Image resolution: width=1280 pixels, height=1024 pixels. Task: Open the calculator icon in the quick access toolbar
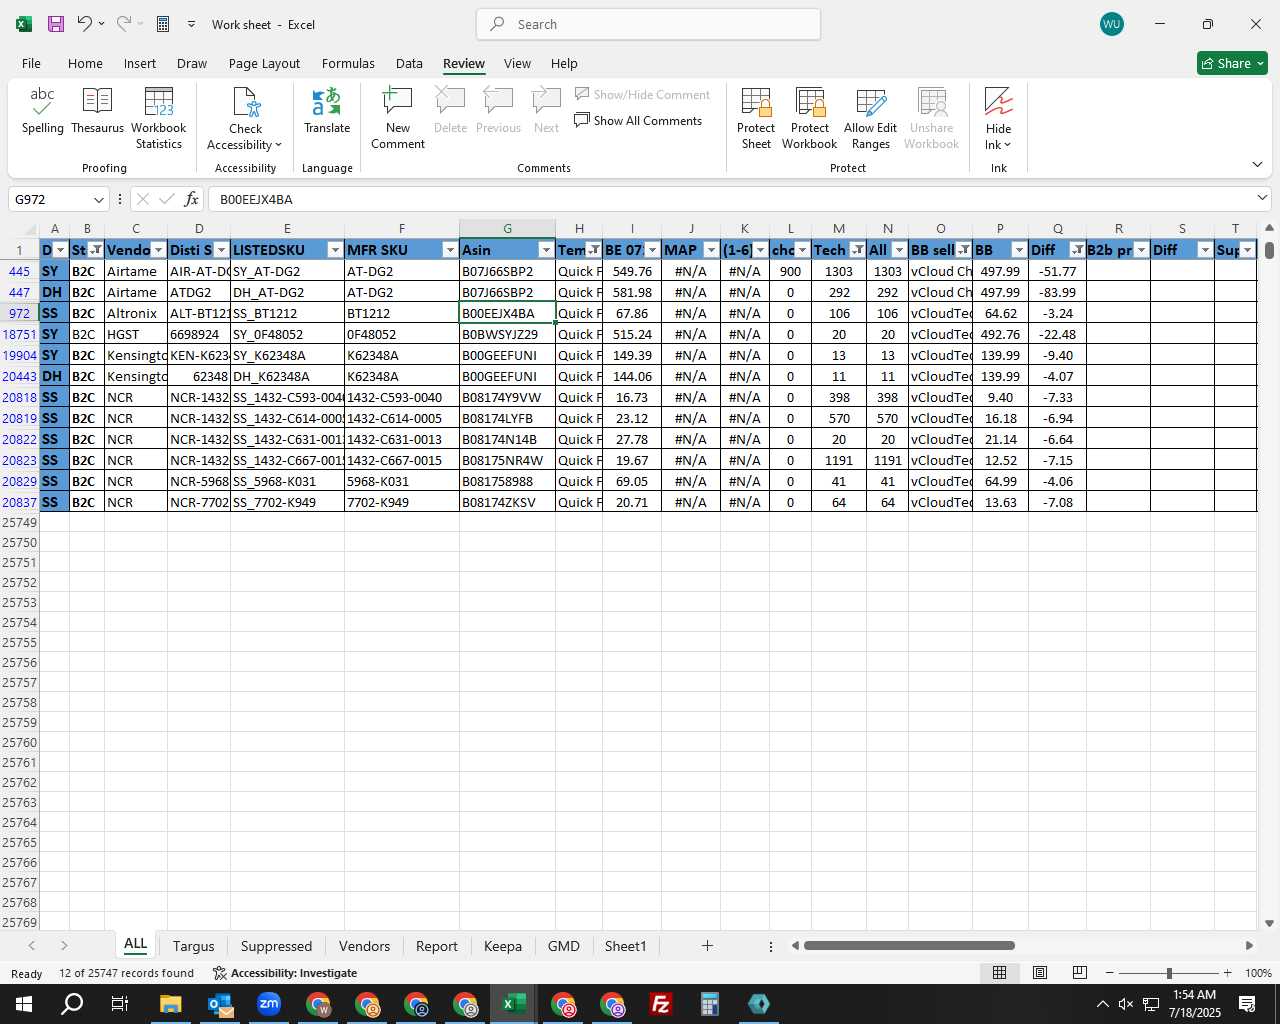click(x=163, y=24)
